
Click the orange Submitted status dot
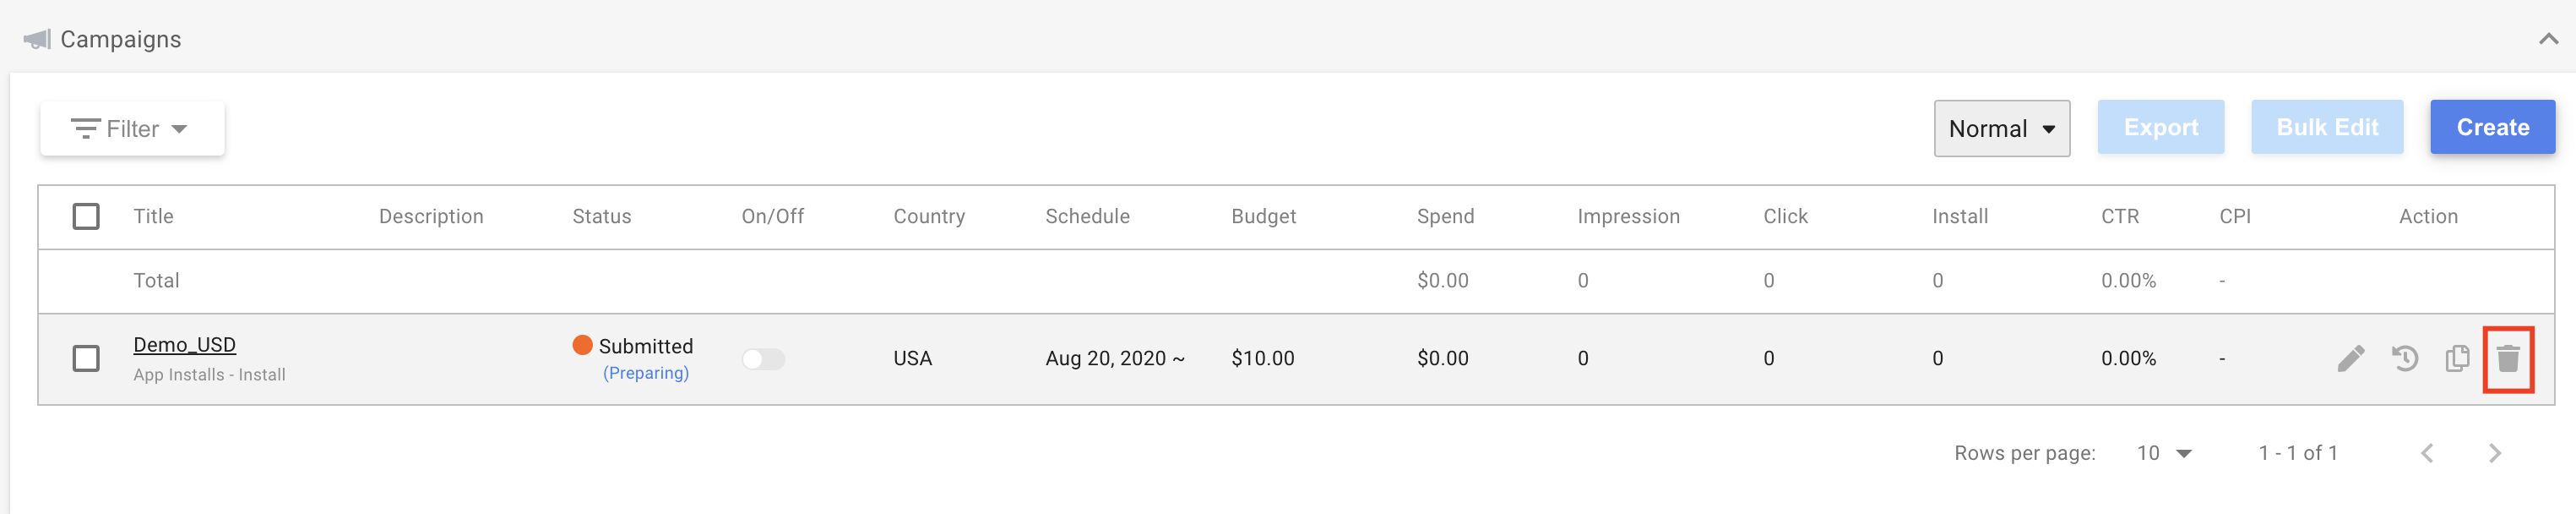[582, 345]
